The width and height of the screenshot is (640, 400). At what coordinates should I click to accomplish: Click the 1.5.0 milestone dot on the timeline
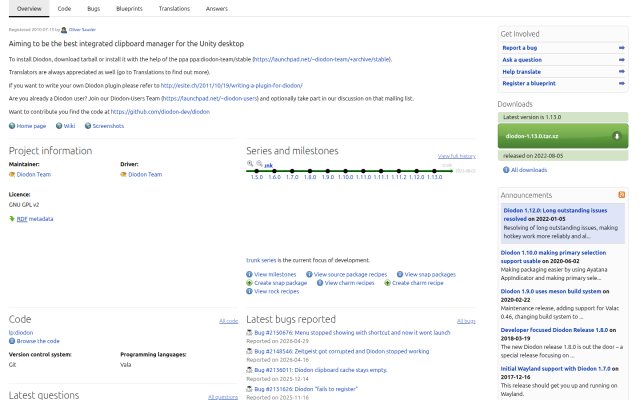point(257,171)
